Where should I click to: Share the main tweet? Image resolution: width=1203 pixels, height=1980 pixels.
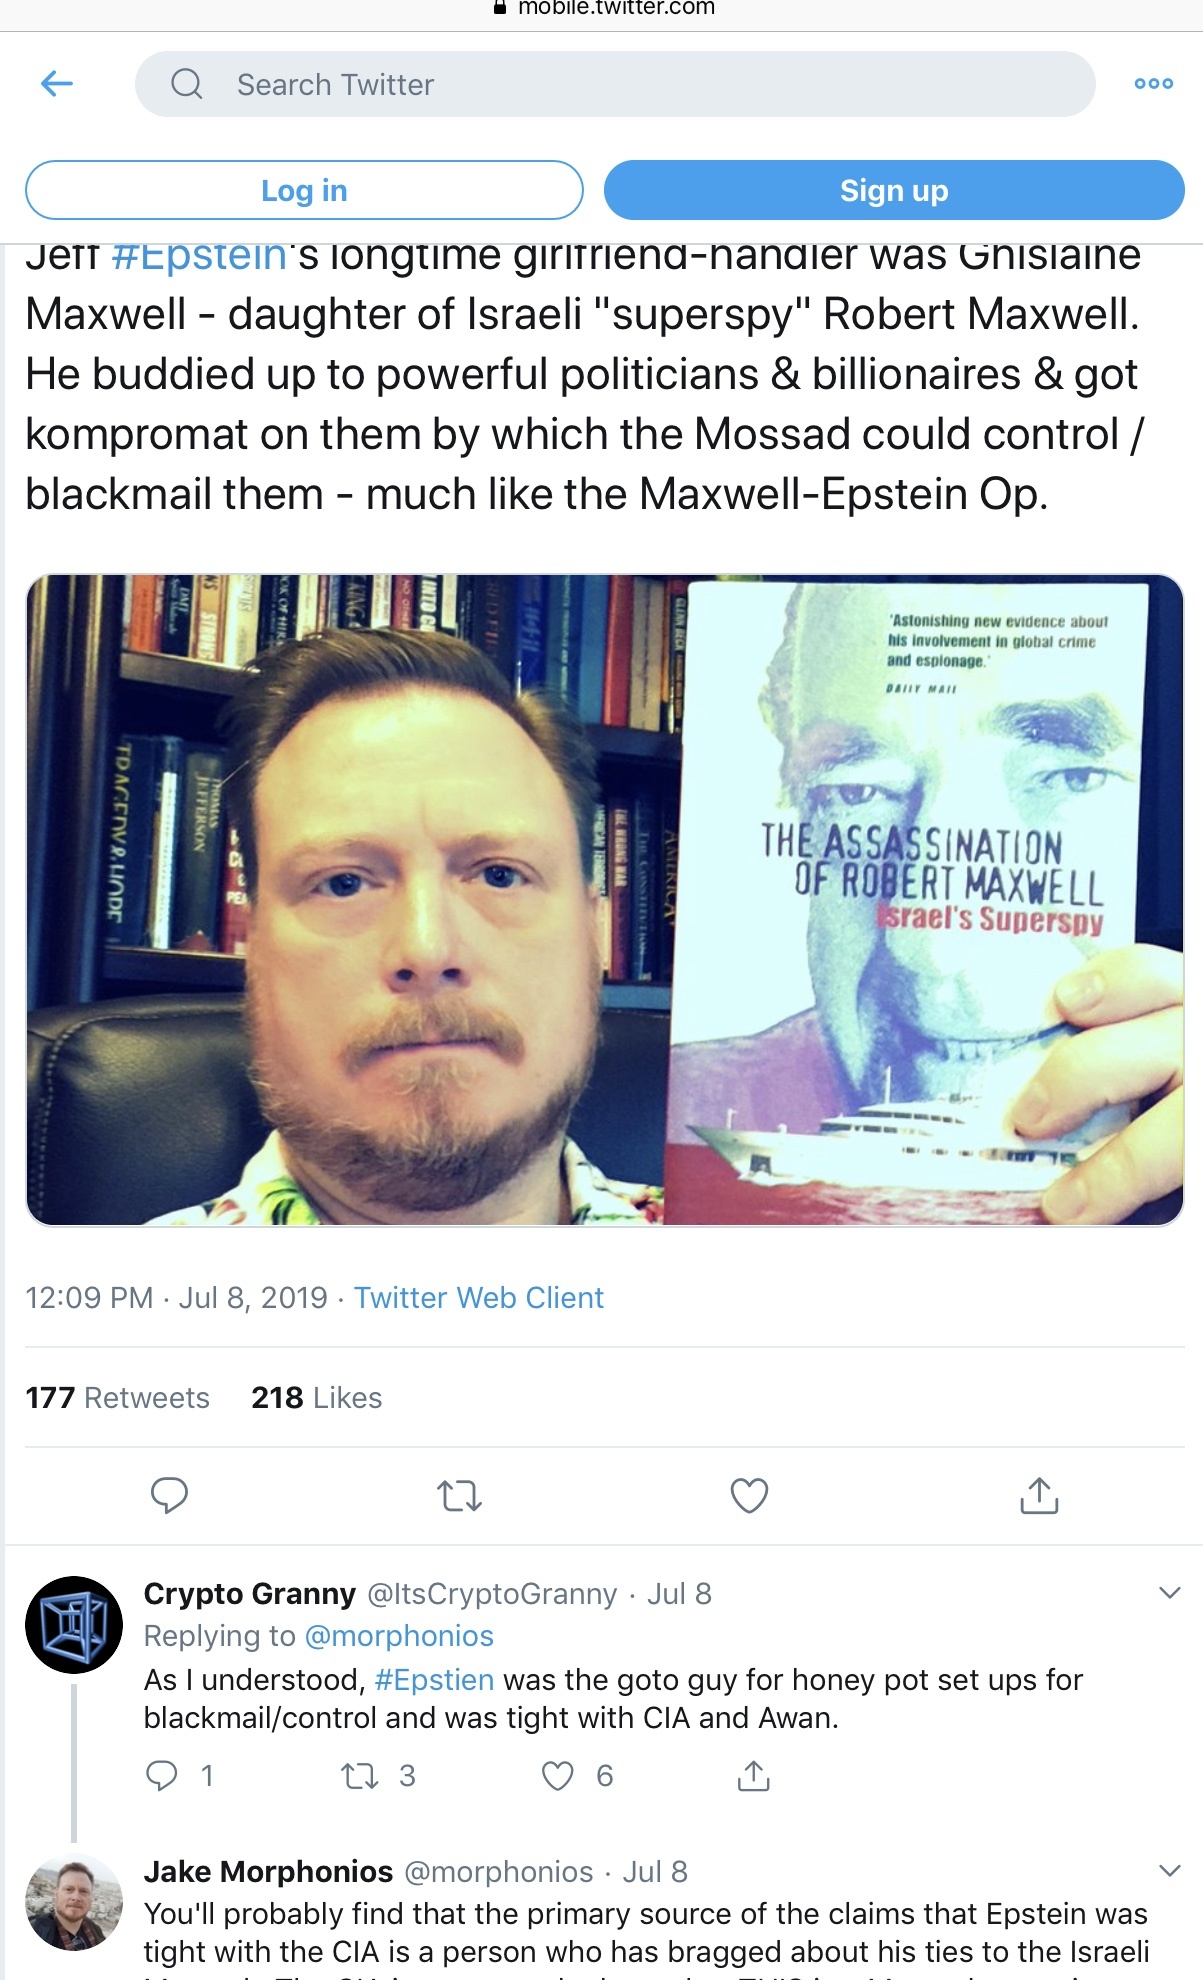(1039, 1495)
